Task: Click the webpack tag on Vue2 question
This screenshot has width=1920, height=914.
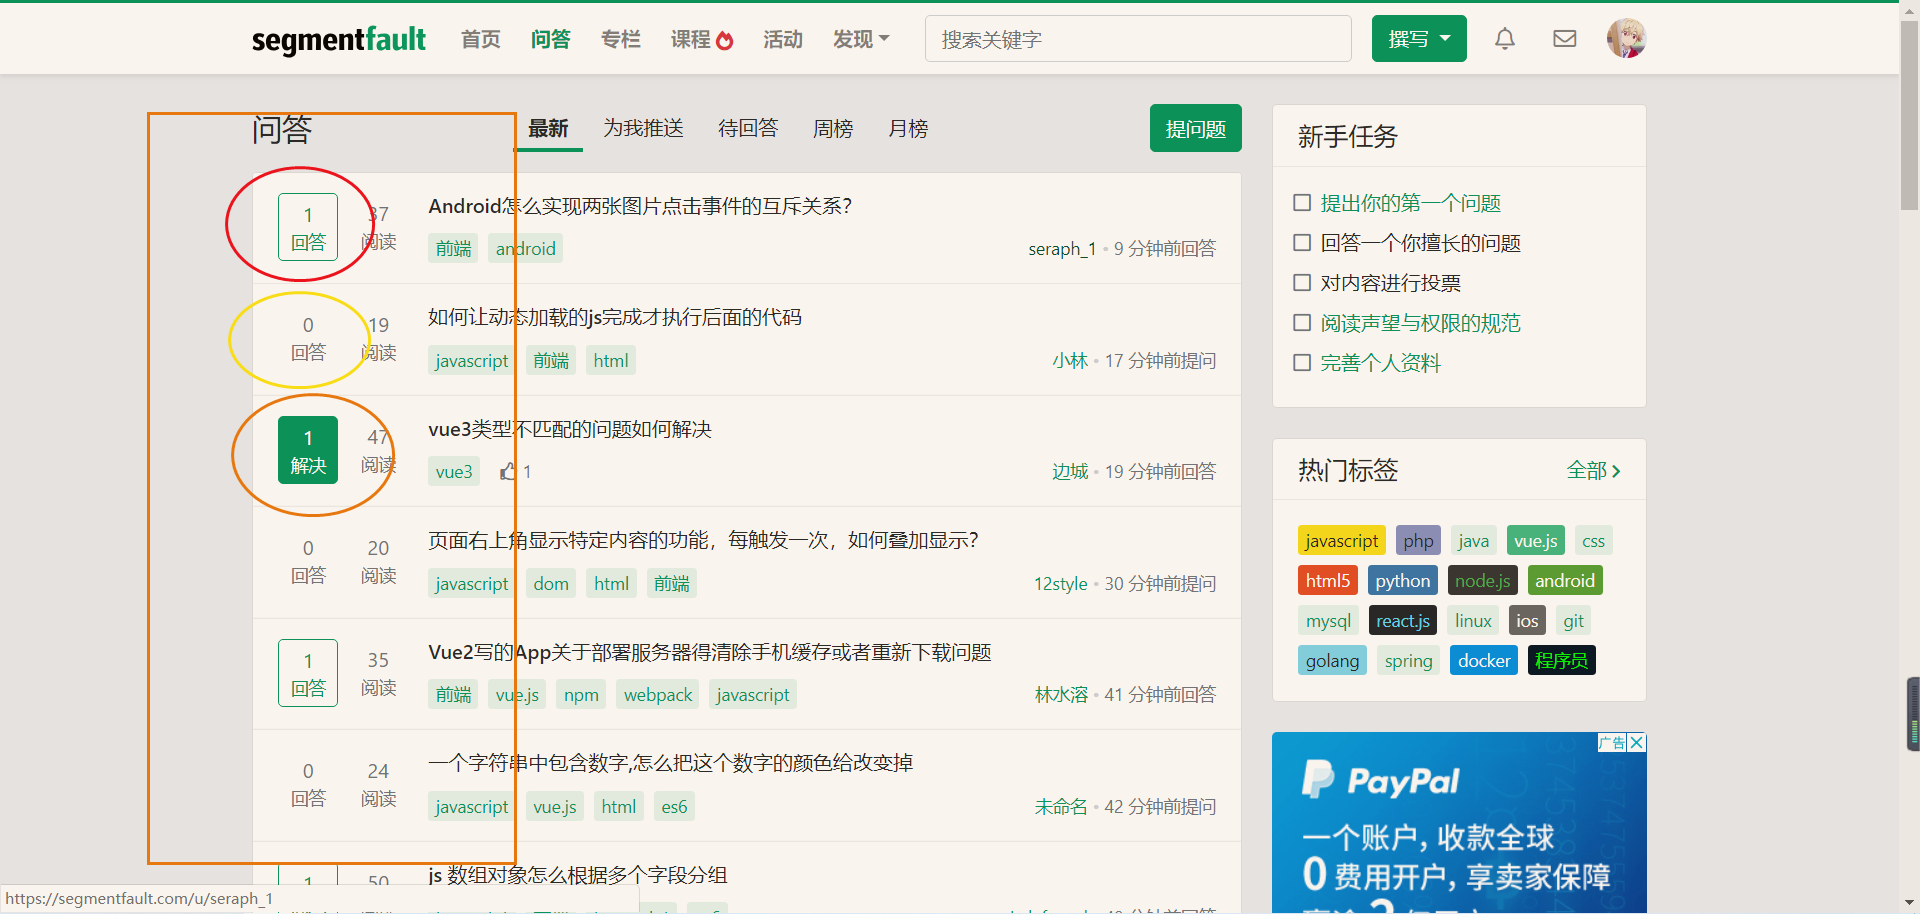Action: coord(657,694)
